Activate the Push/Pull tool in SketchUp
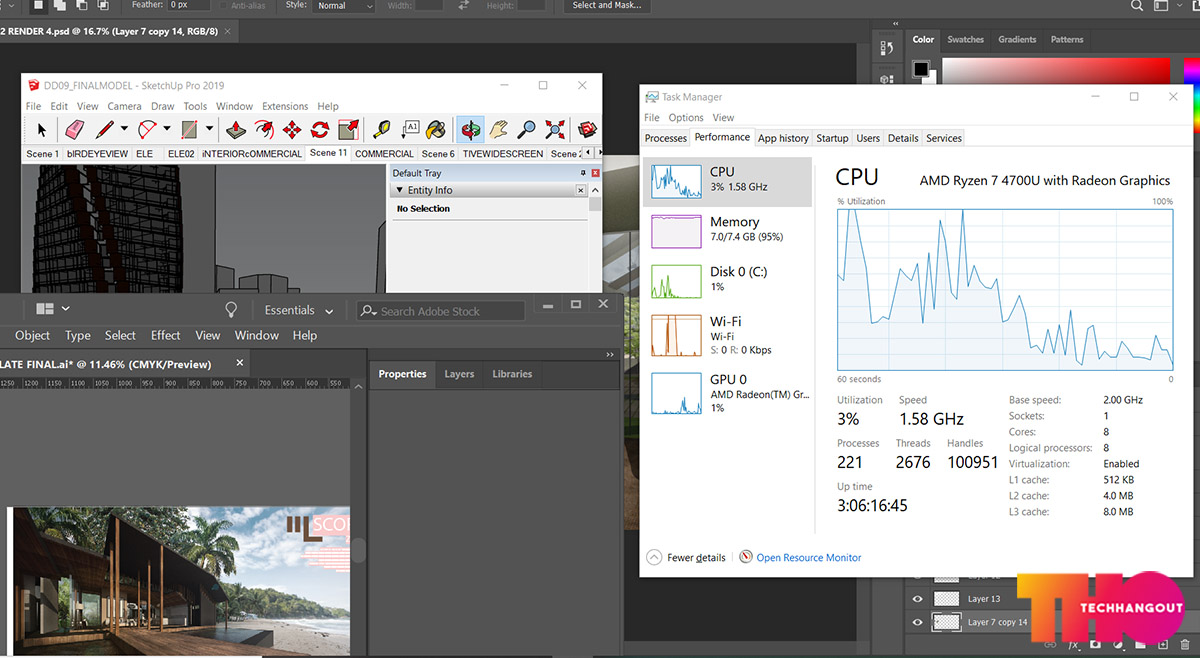1200x658 pixels. (x=235, y=129)
